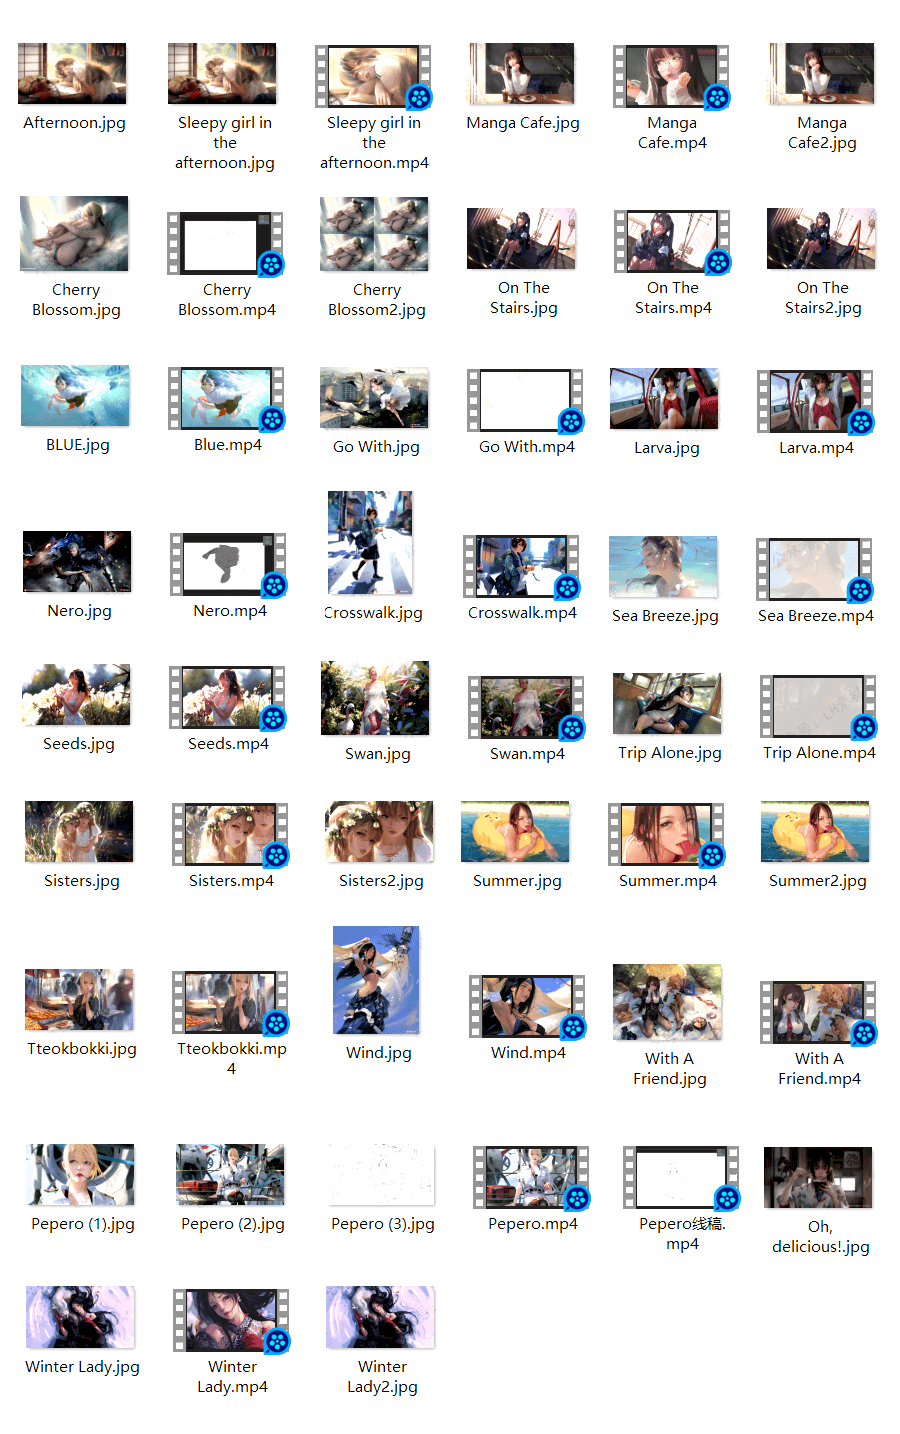Viewport: 900px width, 1434px height.
Task: Open the Blue.mp4 video file
Action: (x=226, y=399)
